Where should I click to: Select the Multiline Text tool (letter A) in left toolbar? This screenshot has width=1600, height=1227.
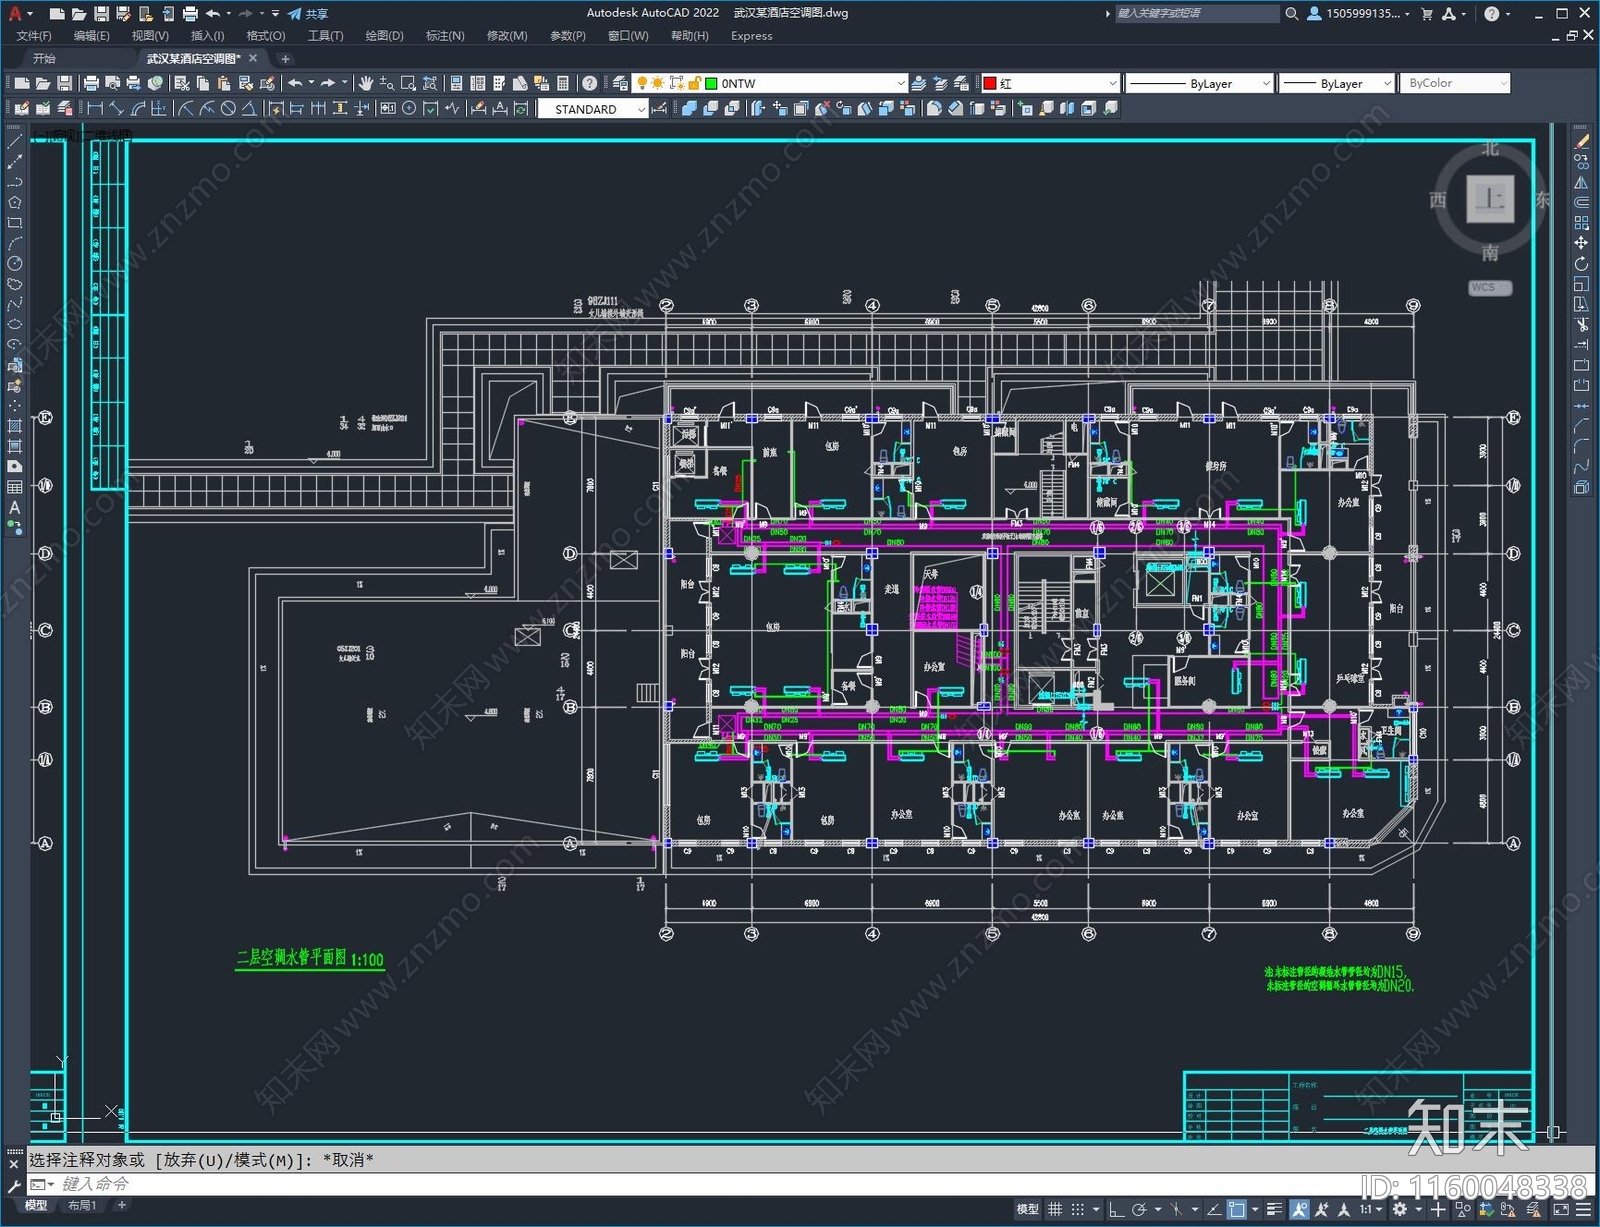point(15,507)
